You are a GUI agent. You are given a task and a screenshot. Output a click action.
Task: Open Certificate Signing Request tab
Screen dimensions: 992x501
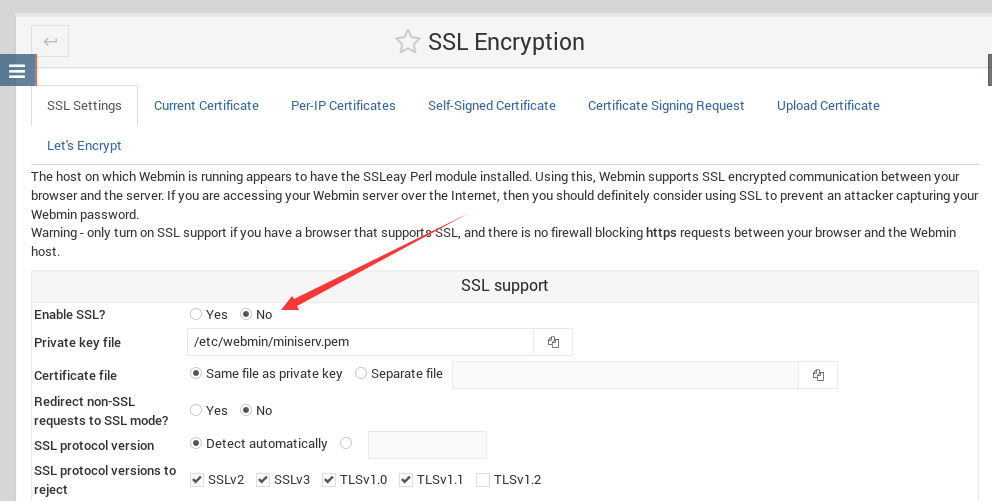[666, 106]
